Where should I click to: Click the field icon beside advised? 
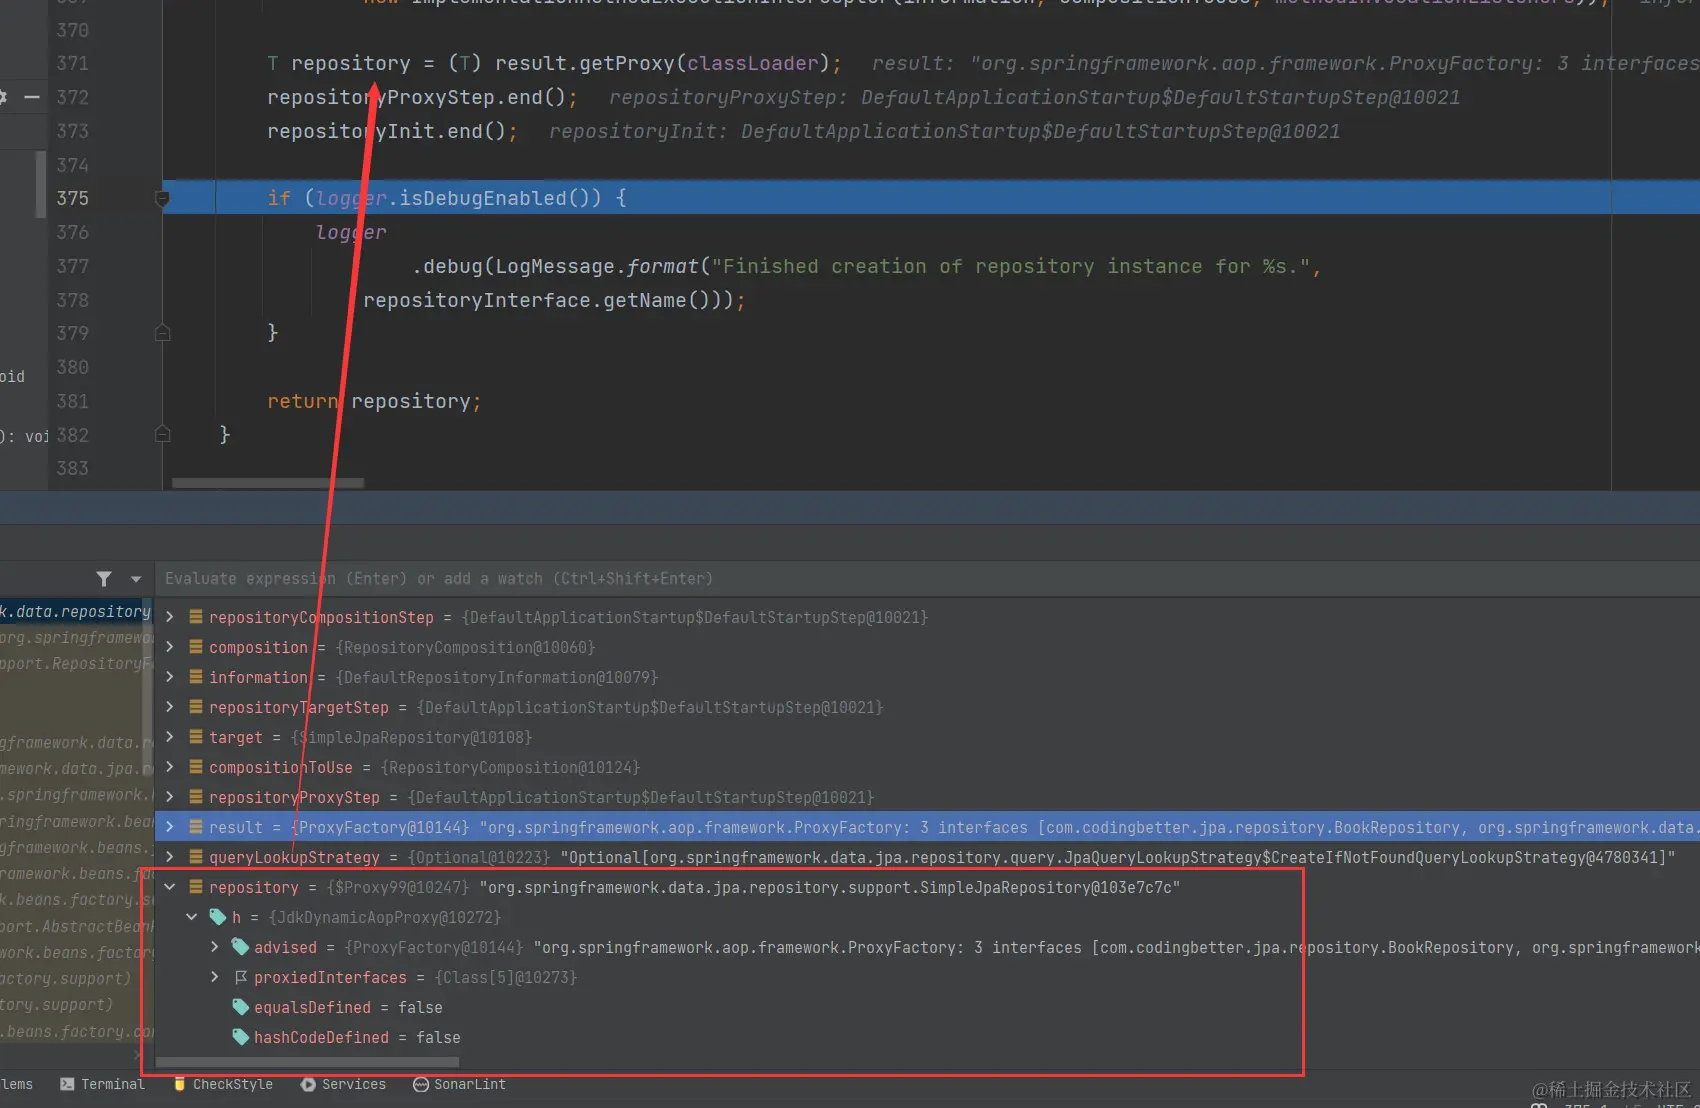click(240, 947)
